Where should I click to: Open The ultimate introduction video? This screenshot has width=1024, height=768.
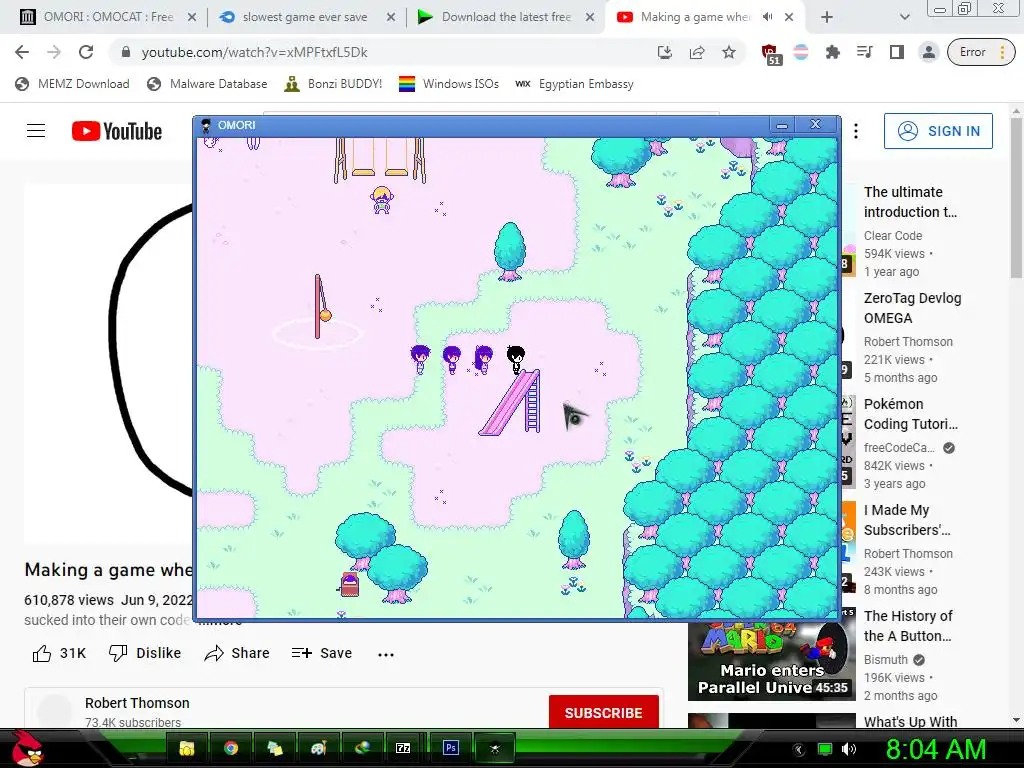[910, 202]
